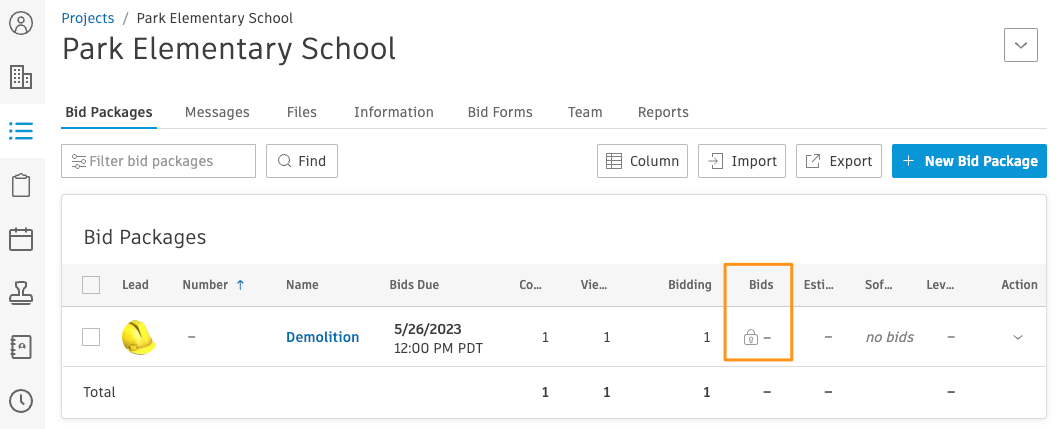Click the locked bids icon for Demolition
Image resolution: width=1059 pixels, height=429 pixels.
pyautogui.click(x=751, y=338)
